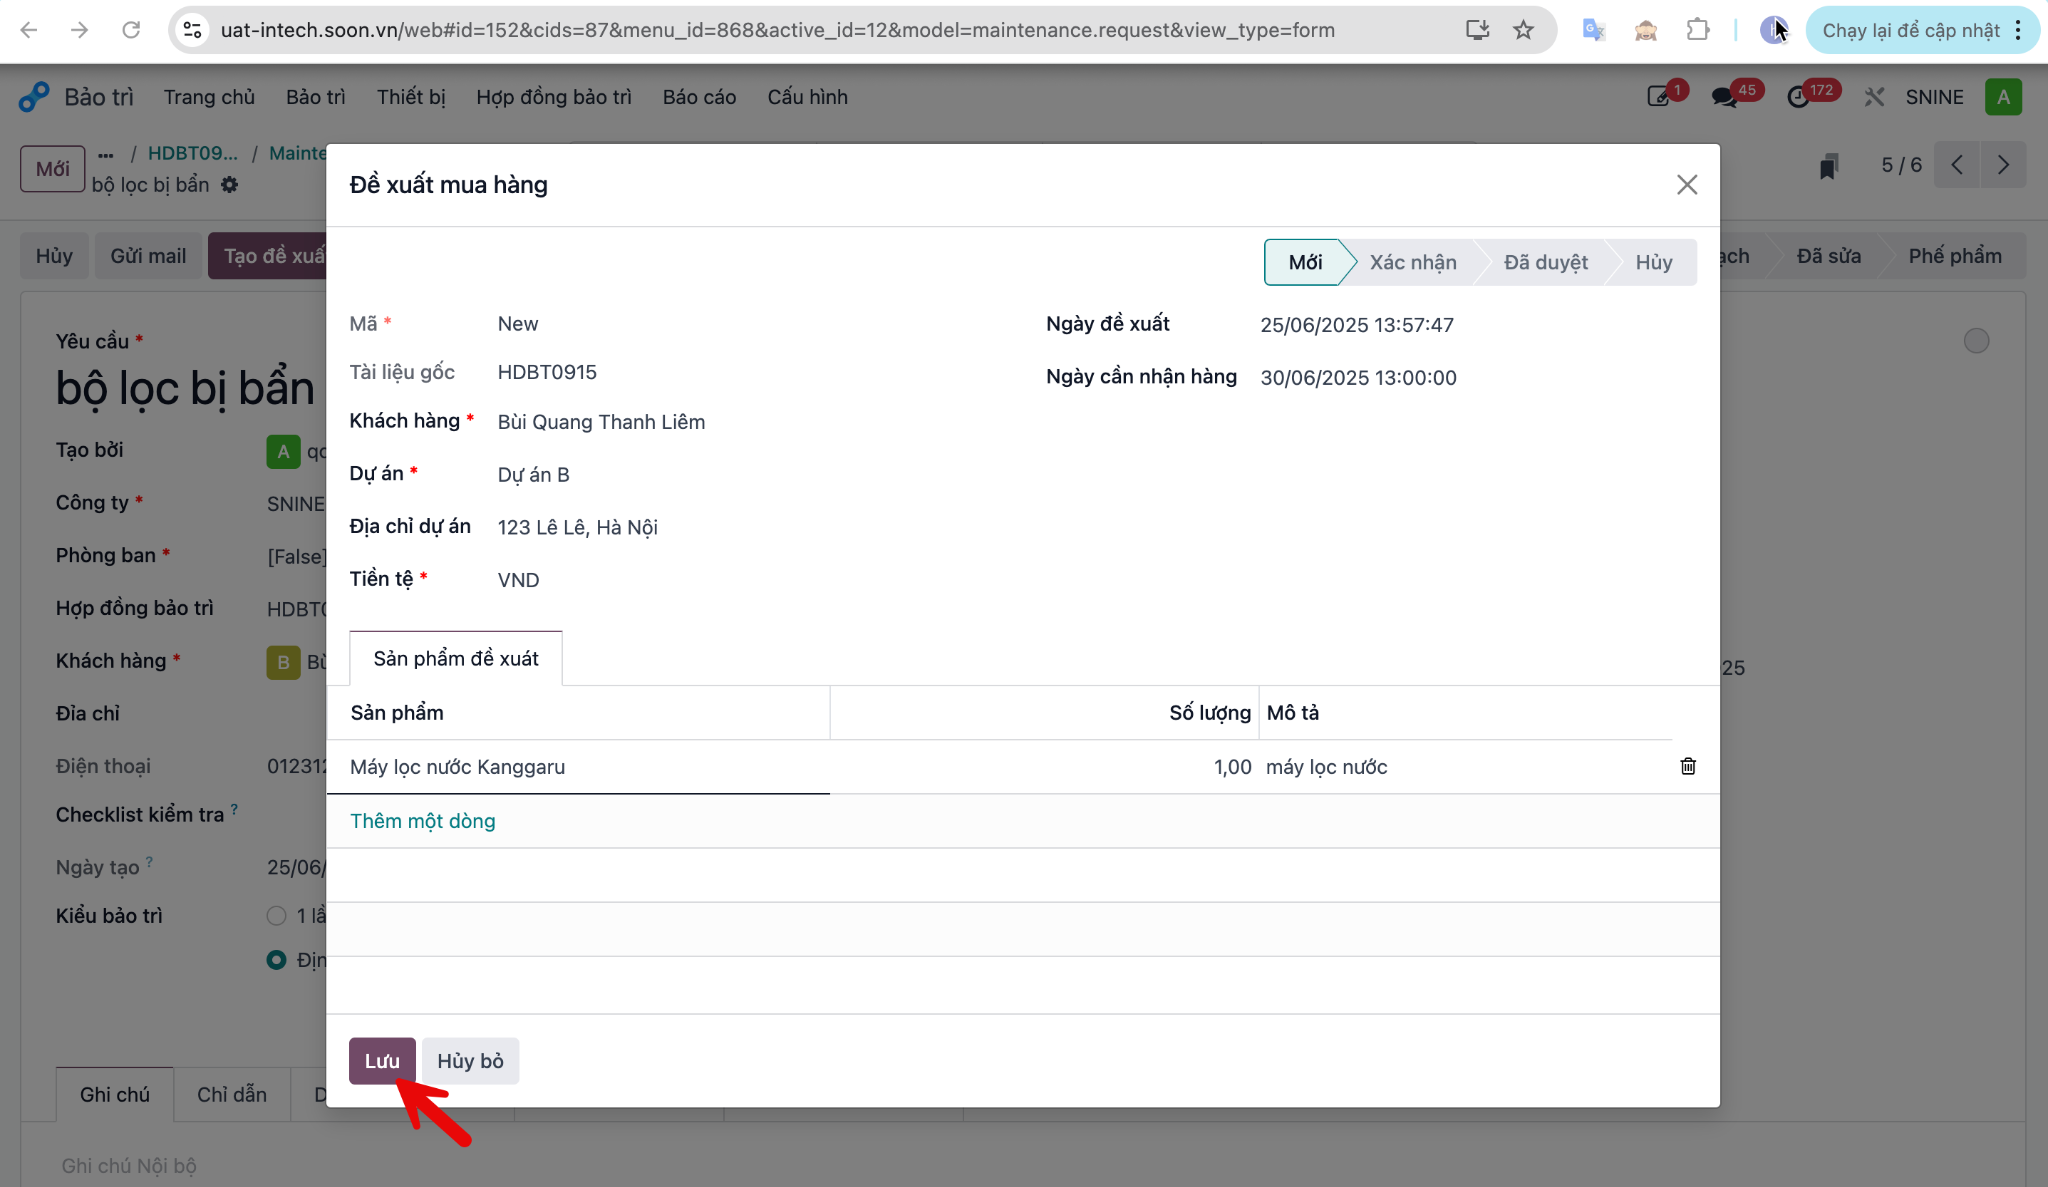Image resolution: width=2048 pixels, height=1187 pixels.
Task: Select the Định kỳ radio option
Action: pos(276,960)
